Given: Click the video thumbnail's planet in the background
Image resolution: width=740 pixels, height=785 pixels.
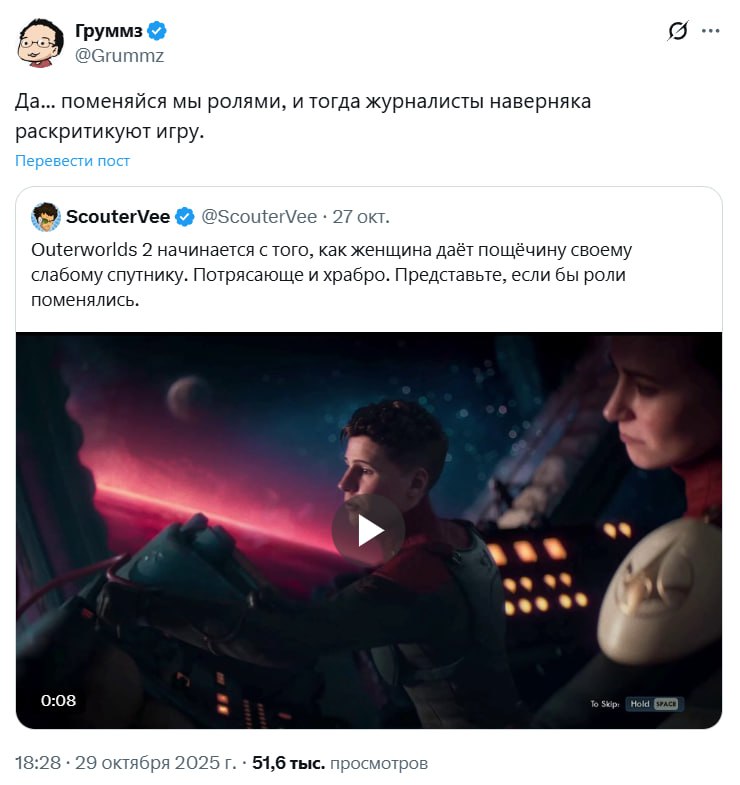Looking at the screenshot, I should click(186, 399).
